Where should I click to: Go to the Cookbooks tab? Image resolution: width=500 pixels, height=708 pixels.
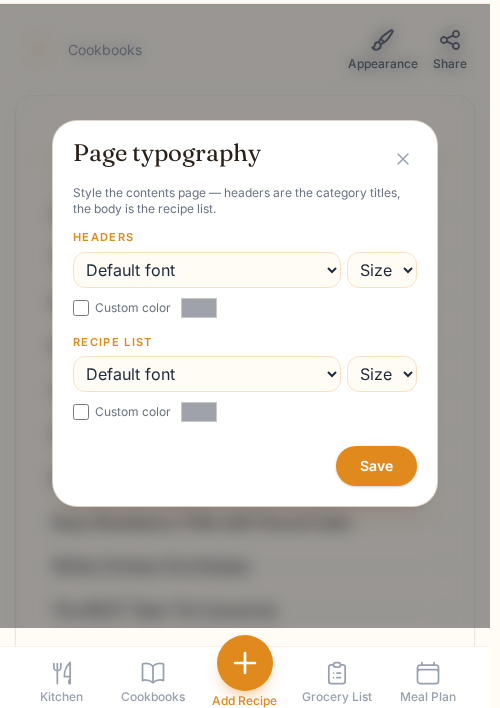pos(153,681)
